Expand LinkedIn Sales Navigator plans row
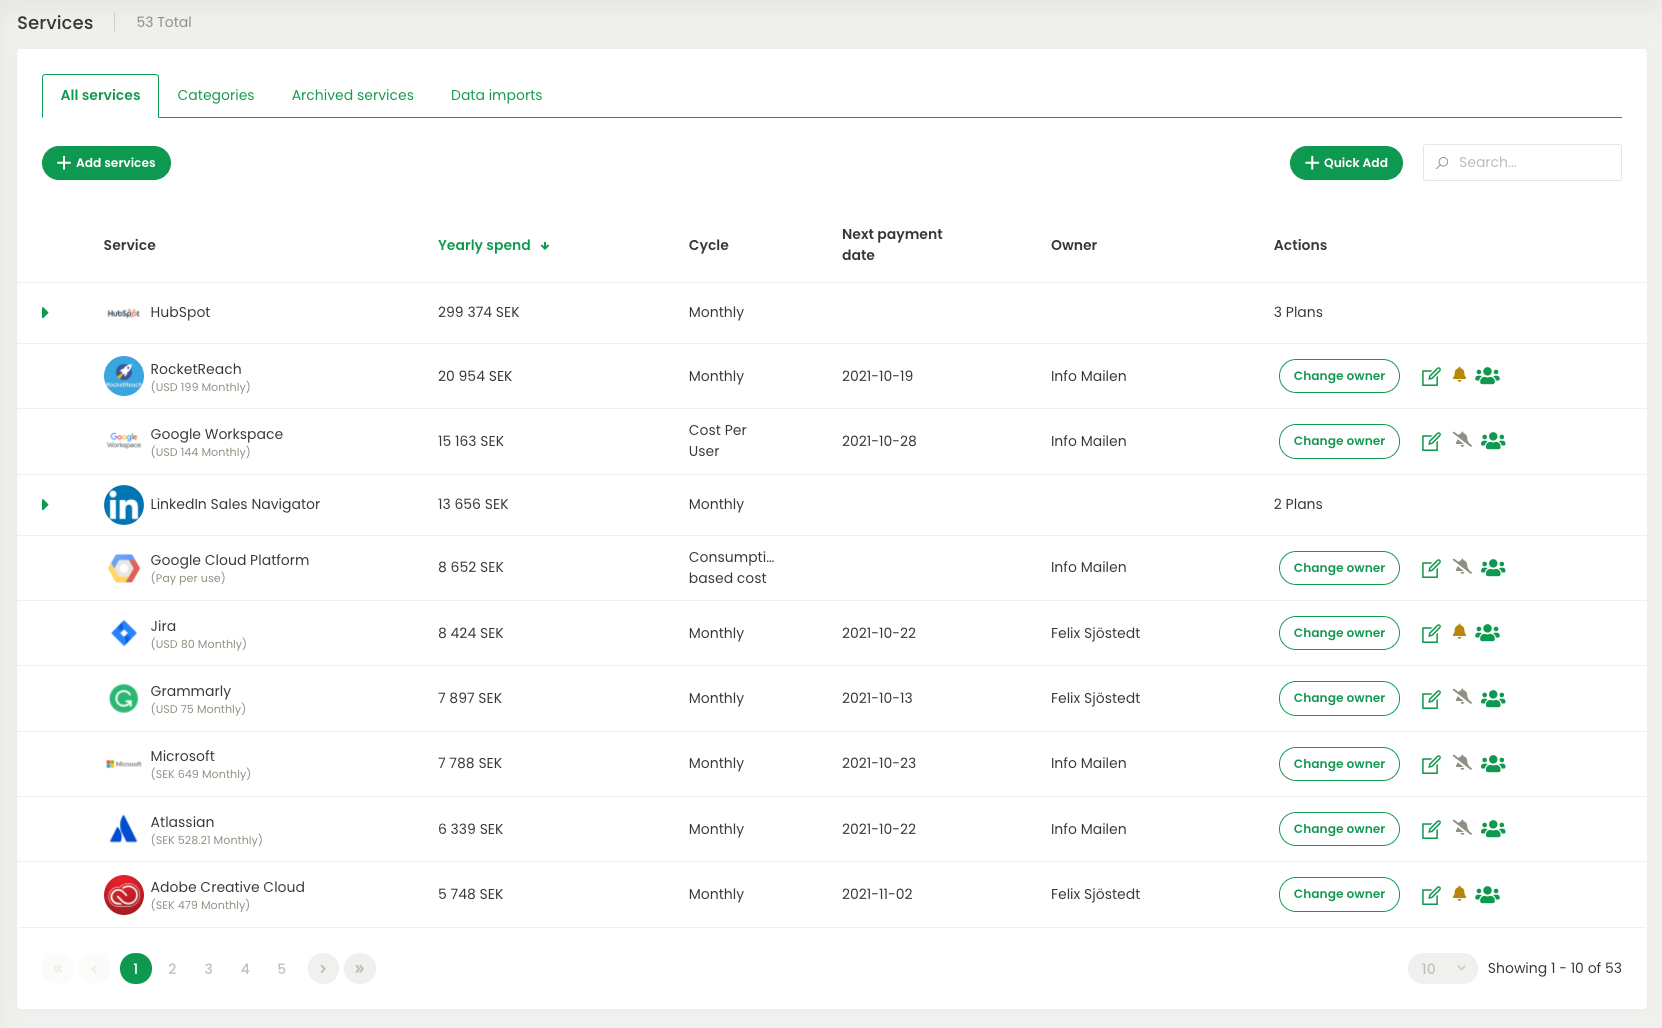This screenshot has height=1028, width=1662. point(45,505)
